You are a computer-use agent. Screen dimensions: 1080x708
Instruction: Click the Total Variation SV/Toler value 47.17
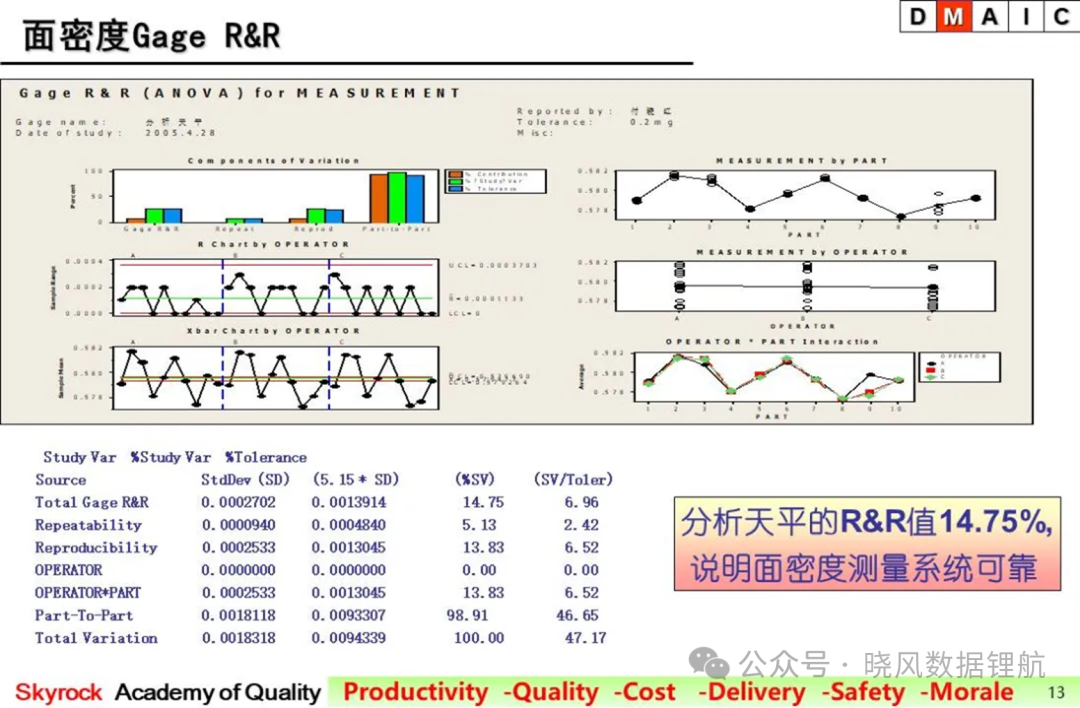[585, 638]
